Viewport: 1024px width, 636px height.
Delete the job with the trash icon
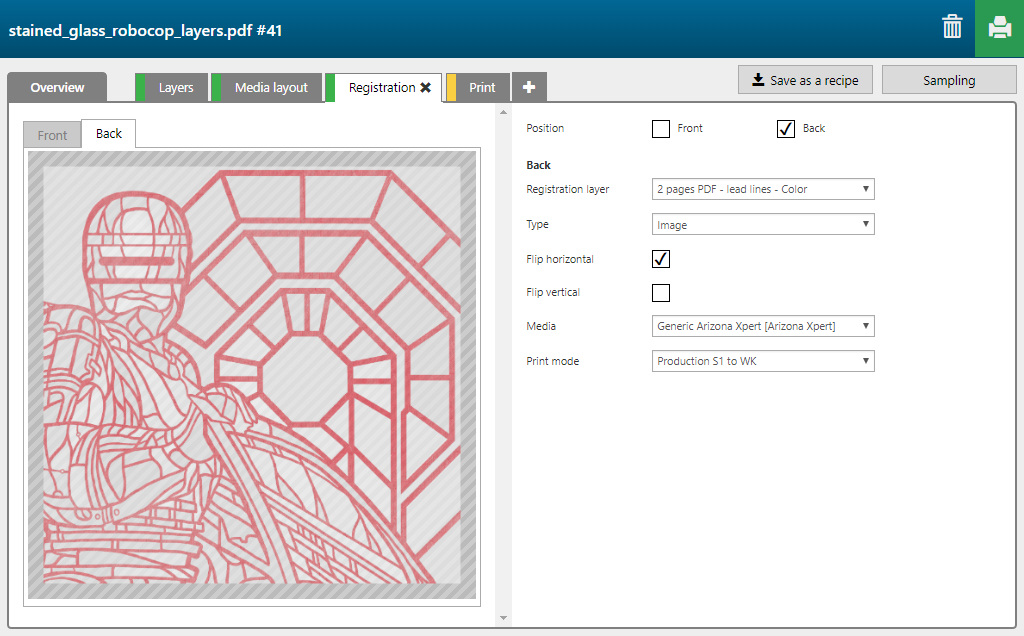point(952,27)
